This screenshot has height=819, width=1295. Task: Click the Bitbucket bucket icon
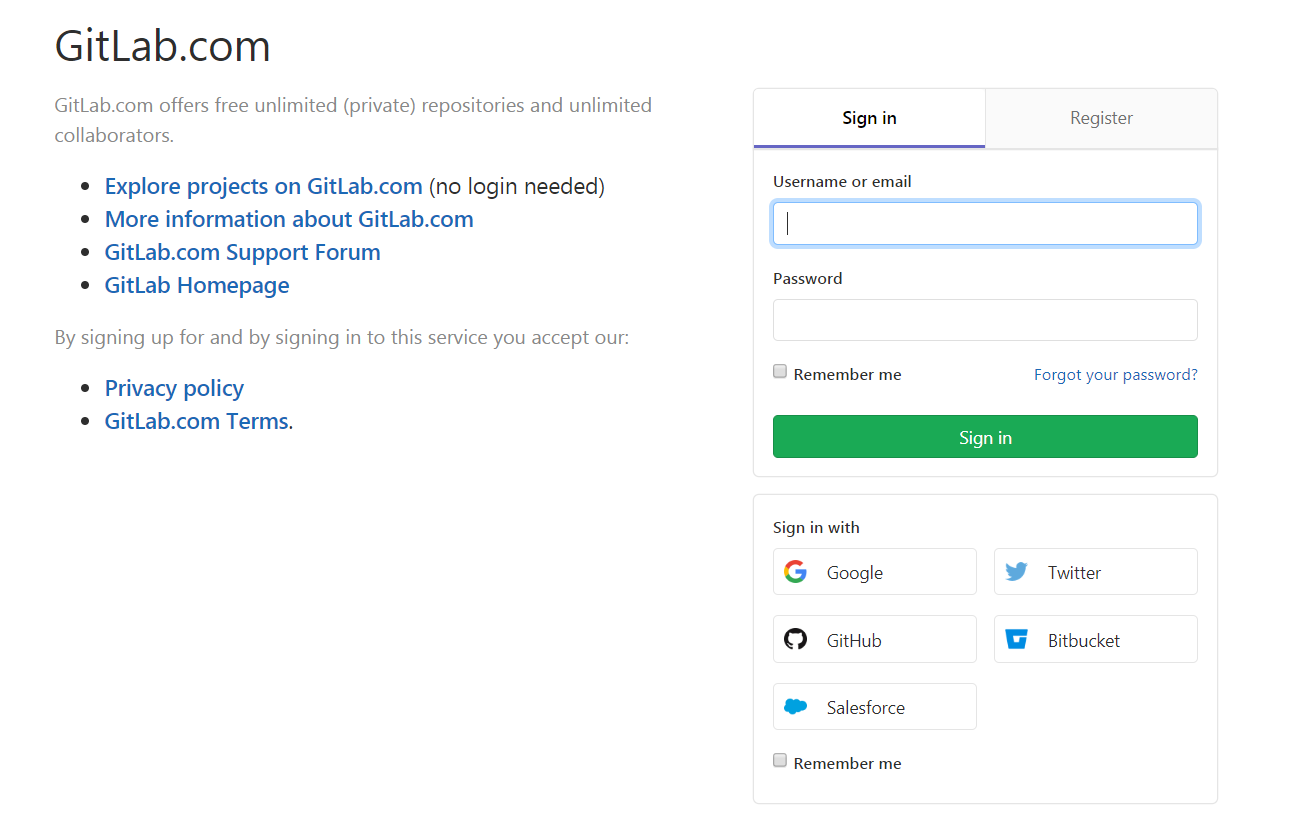(1016, 639)
